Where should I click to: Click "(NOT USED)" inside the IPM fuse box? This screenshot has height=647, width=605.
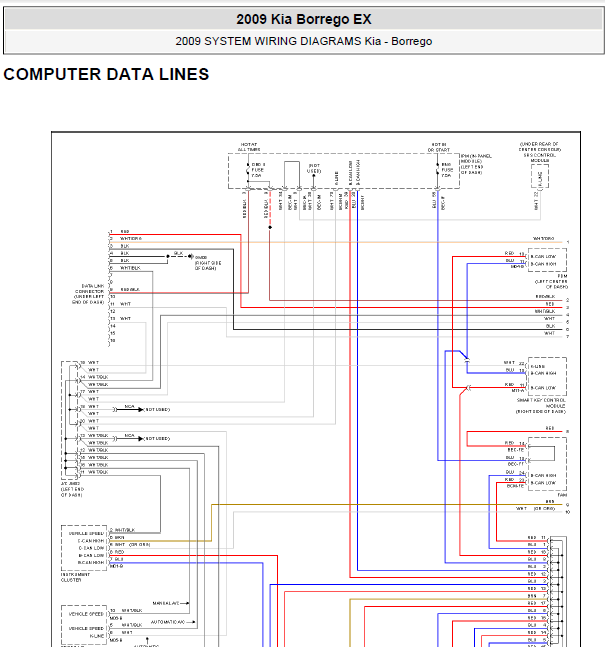[314, 168]
